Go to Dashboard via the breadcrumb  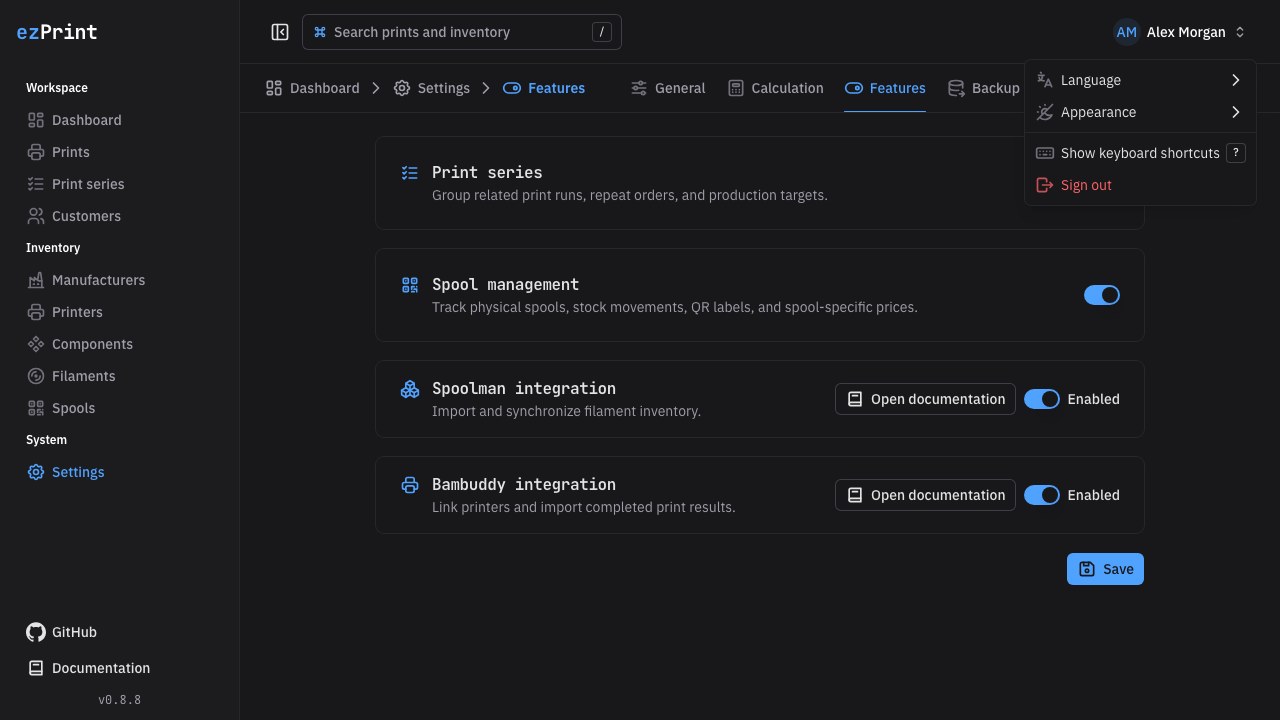pos(313,88)
